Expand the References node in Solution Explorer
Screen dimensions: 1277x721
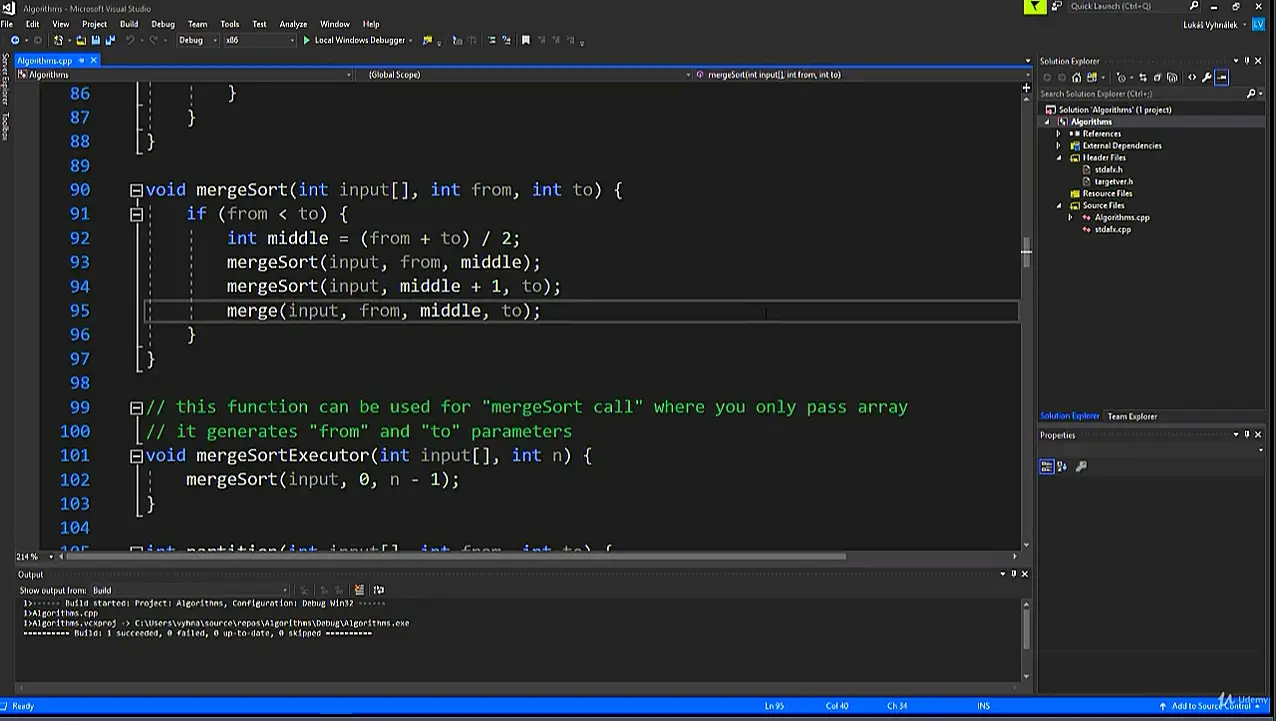coord(1058,133)
